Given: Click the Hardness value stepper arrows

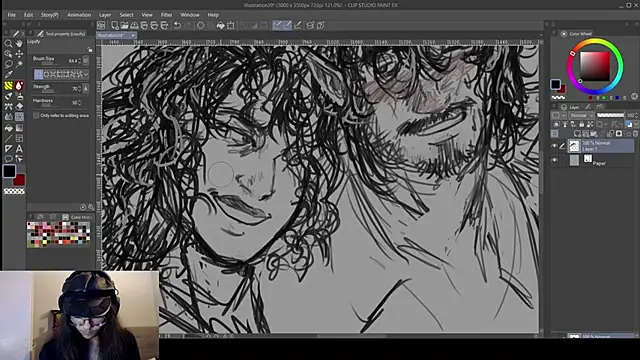Looking at the screenshot, I should click(x=80, y=102).
